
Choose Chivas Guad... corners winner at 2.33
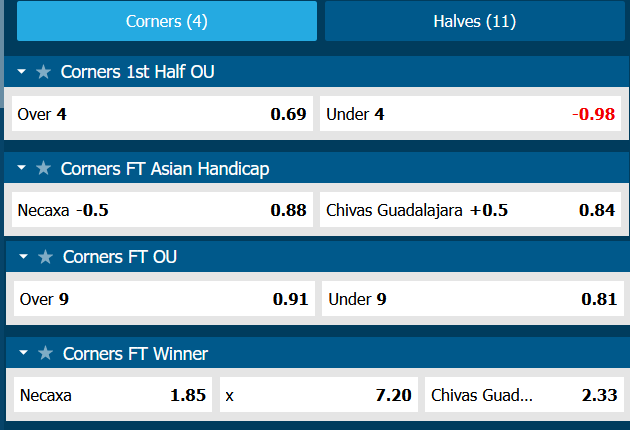(522, 395)
